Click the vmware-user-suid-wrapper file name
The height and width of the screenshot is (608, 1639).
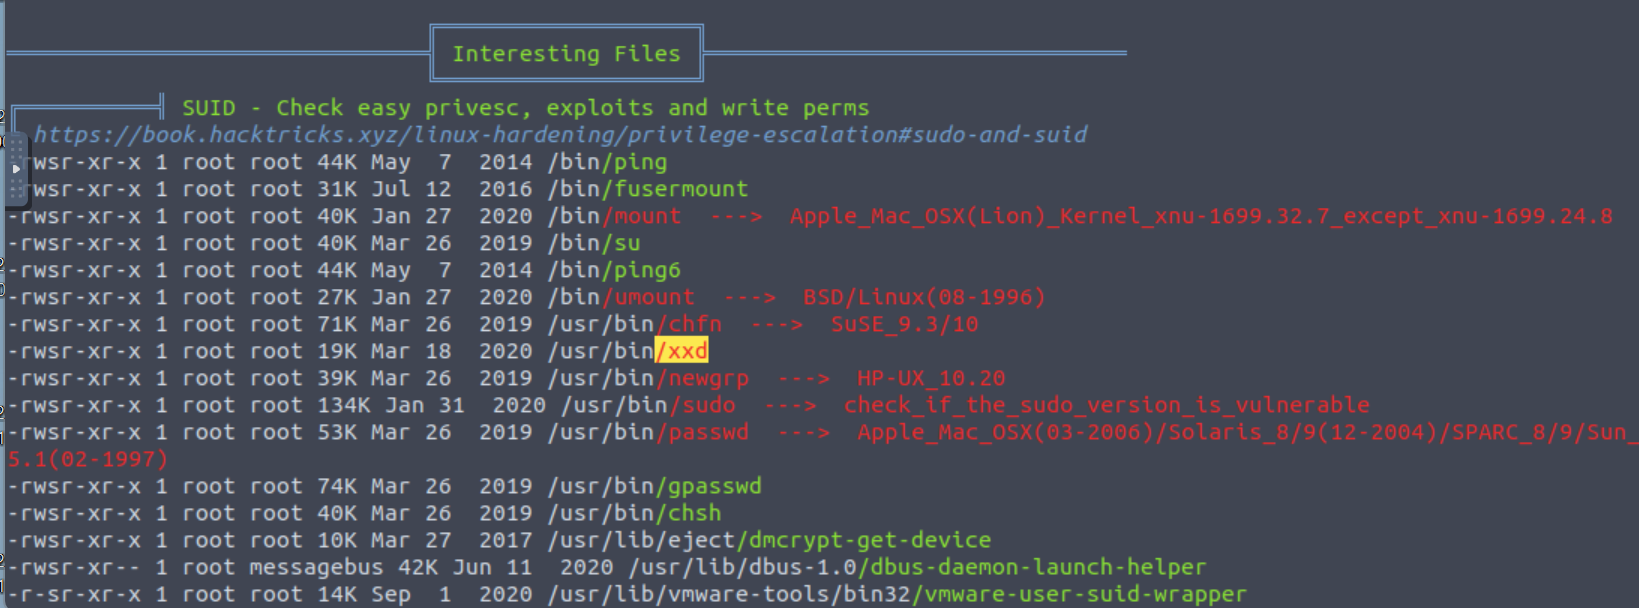click(x=1085, y=594)
